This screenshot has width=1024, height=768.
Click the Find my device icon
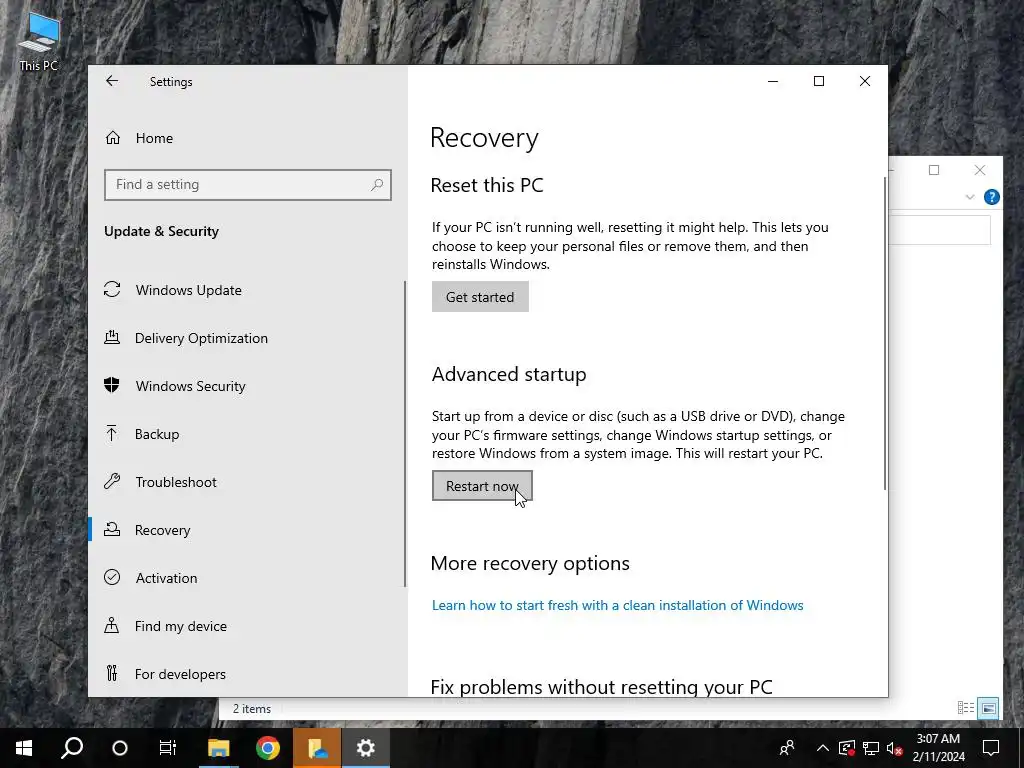click(112, 626)
